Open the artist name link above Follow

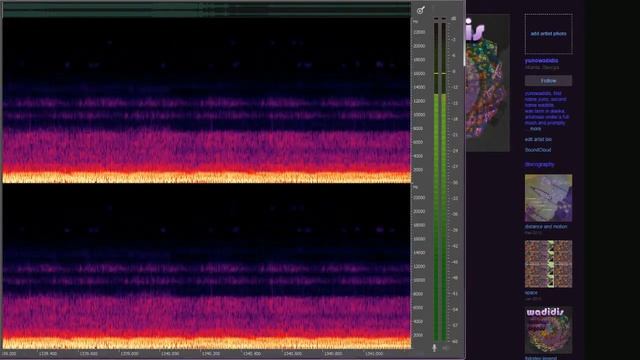[542, 60]
